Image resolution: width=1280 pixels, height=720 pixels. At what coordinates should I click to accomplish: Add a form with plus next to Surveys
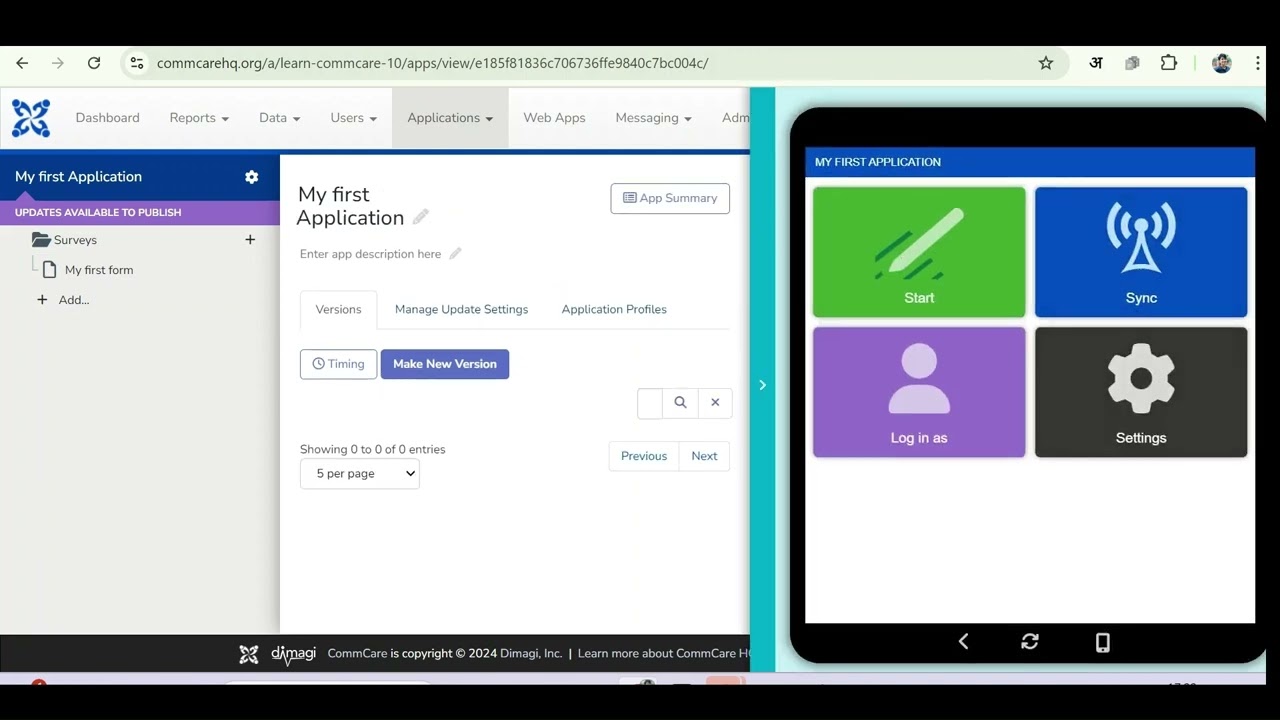[250, 240]
